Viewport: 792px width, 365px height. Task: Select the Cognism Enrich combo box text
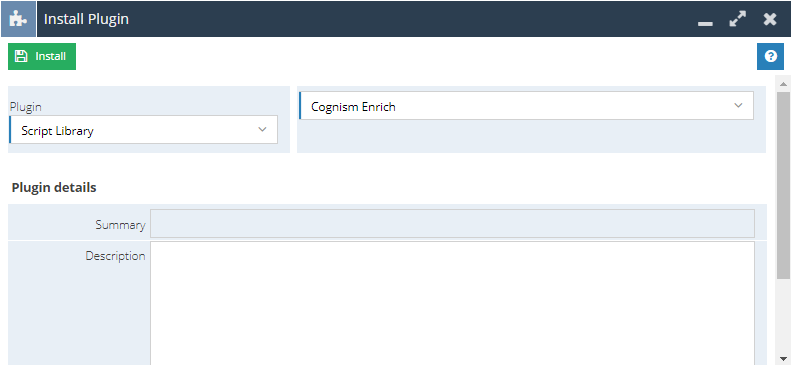[x=353, y=107]
